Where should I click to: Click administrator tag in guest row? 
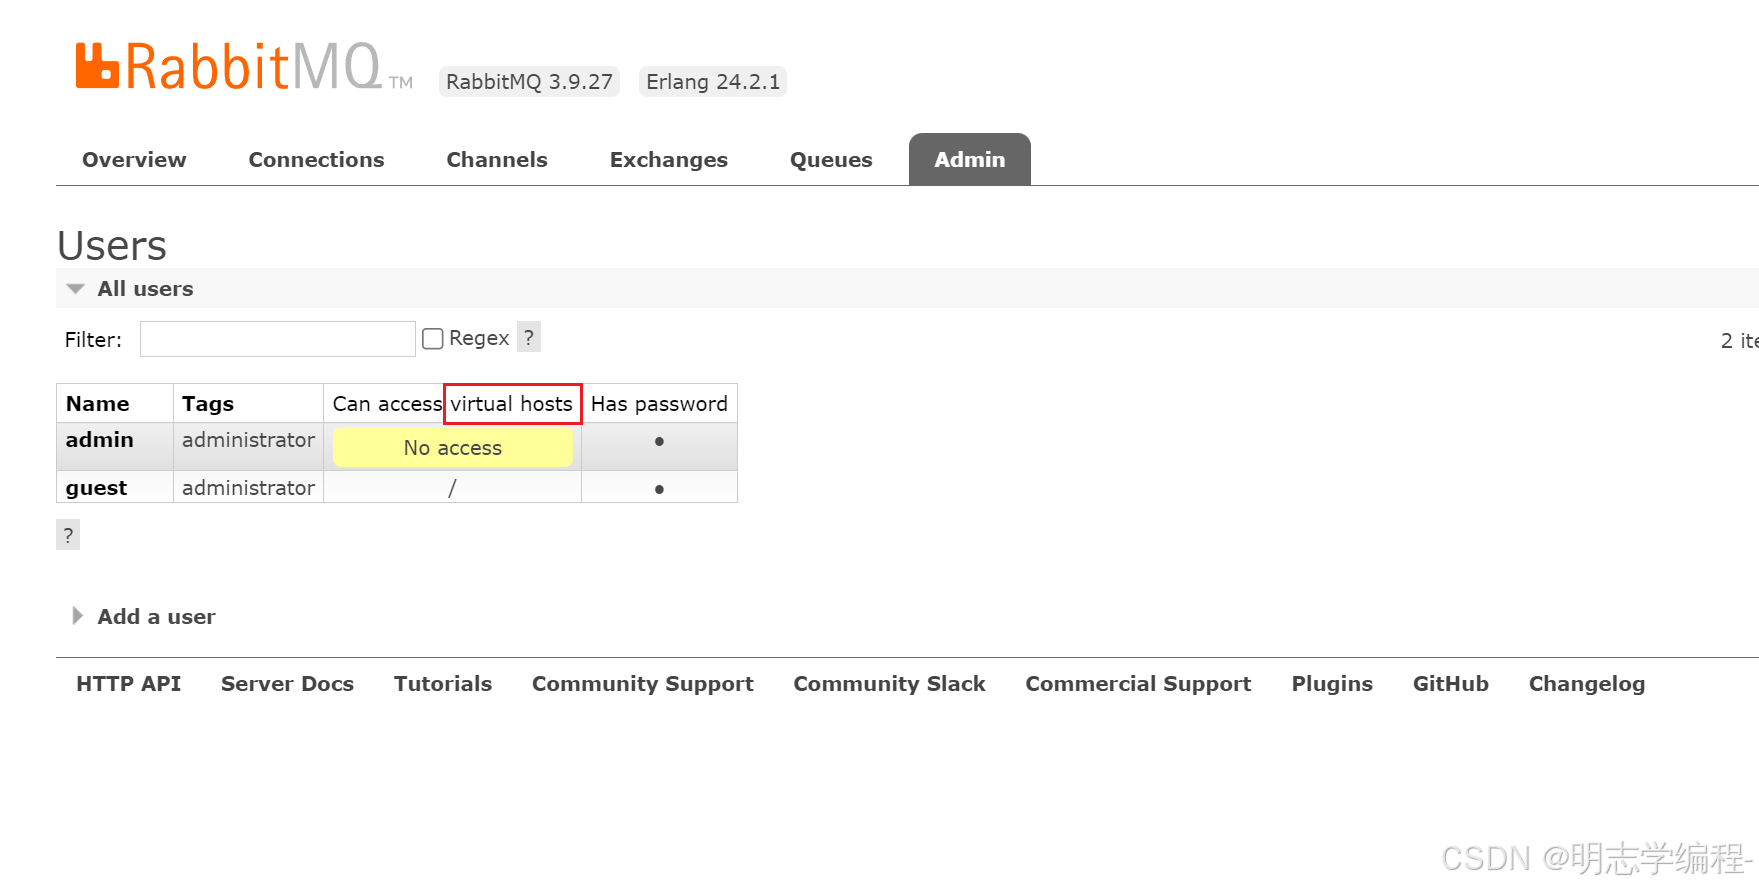click(x=248, y=488)
